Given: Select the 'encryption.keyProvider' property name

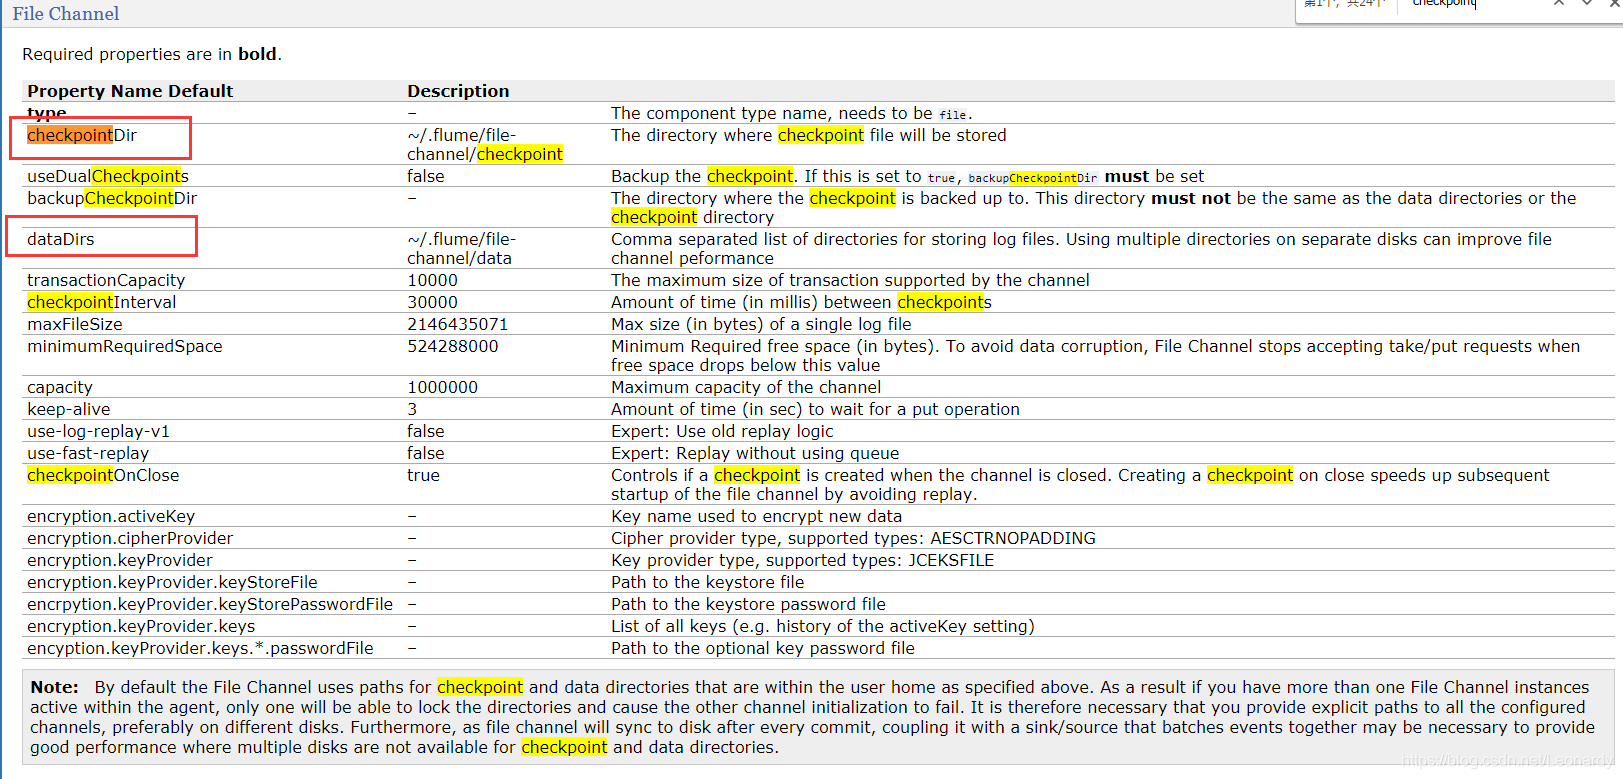Looking at the screenshot, I should pos(120,560).
